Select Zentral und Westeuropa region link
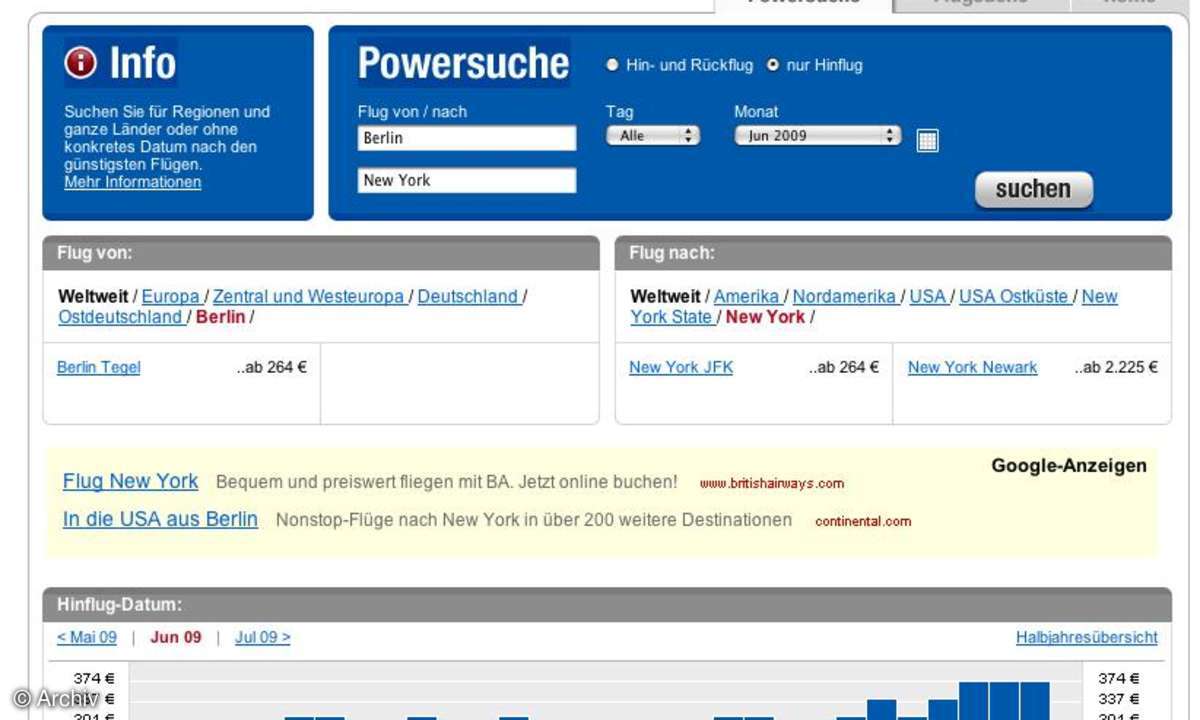Image resolution: width=1200 pixels, height=720 pixels. 309,296
